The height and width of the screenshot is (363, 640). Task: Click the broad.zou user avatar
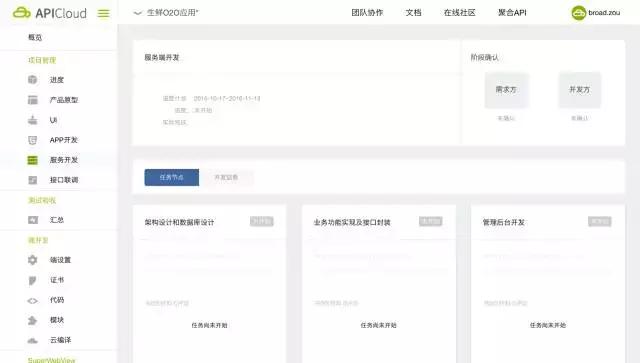coord(578,13)
